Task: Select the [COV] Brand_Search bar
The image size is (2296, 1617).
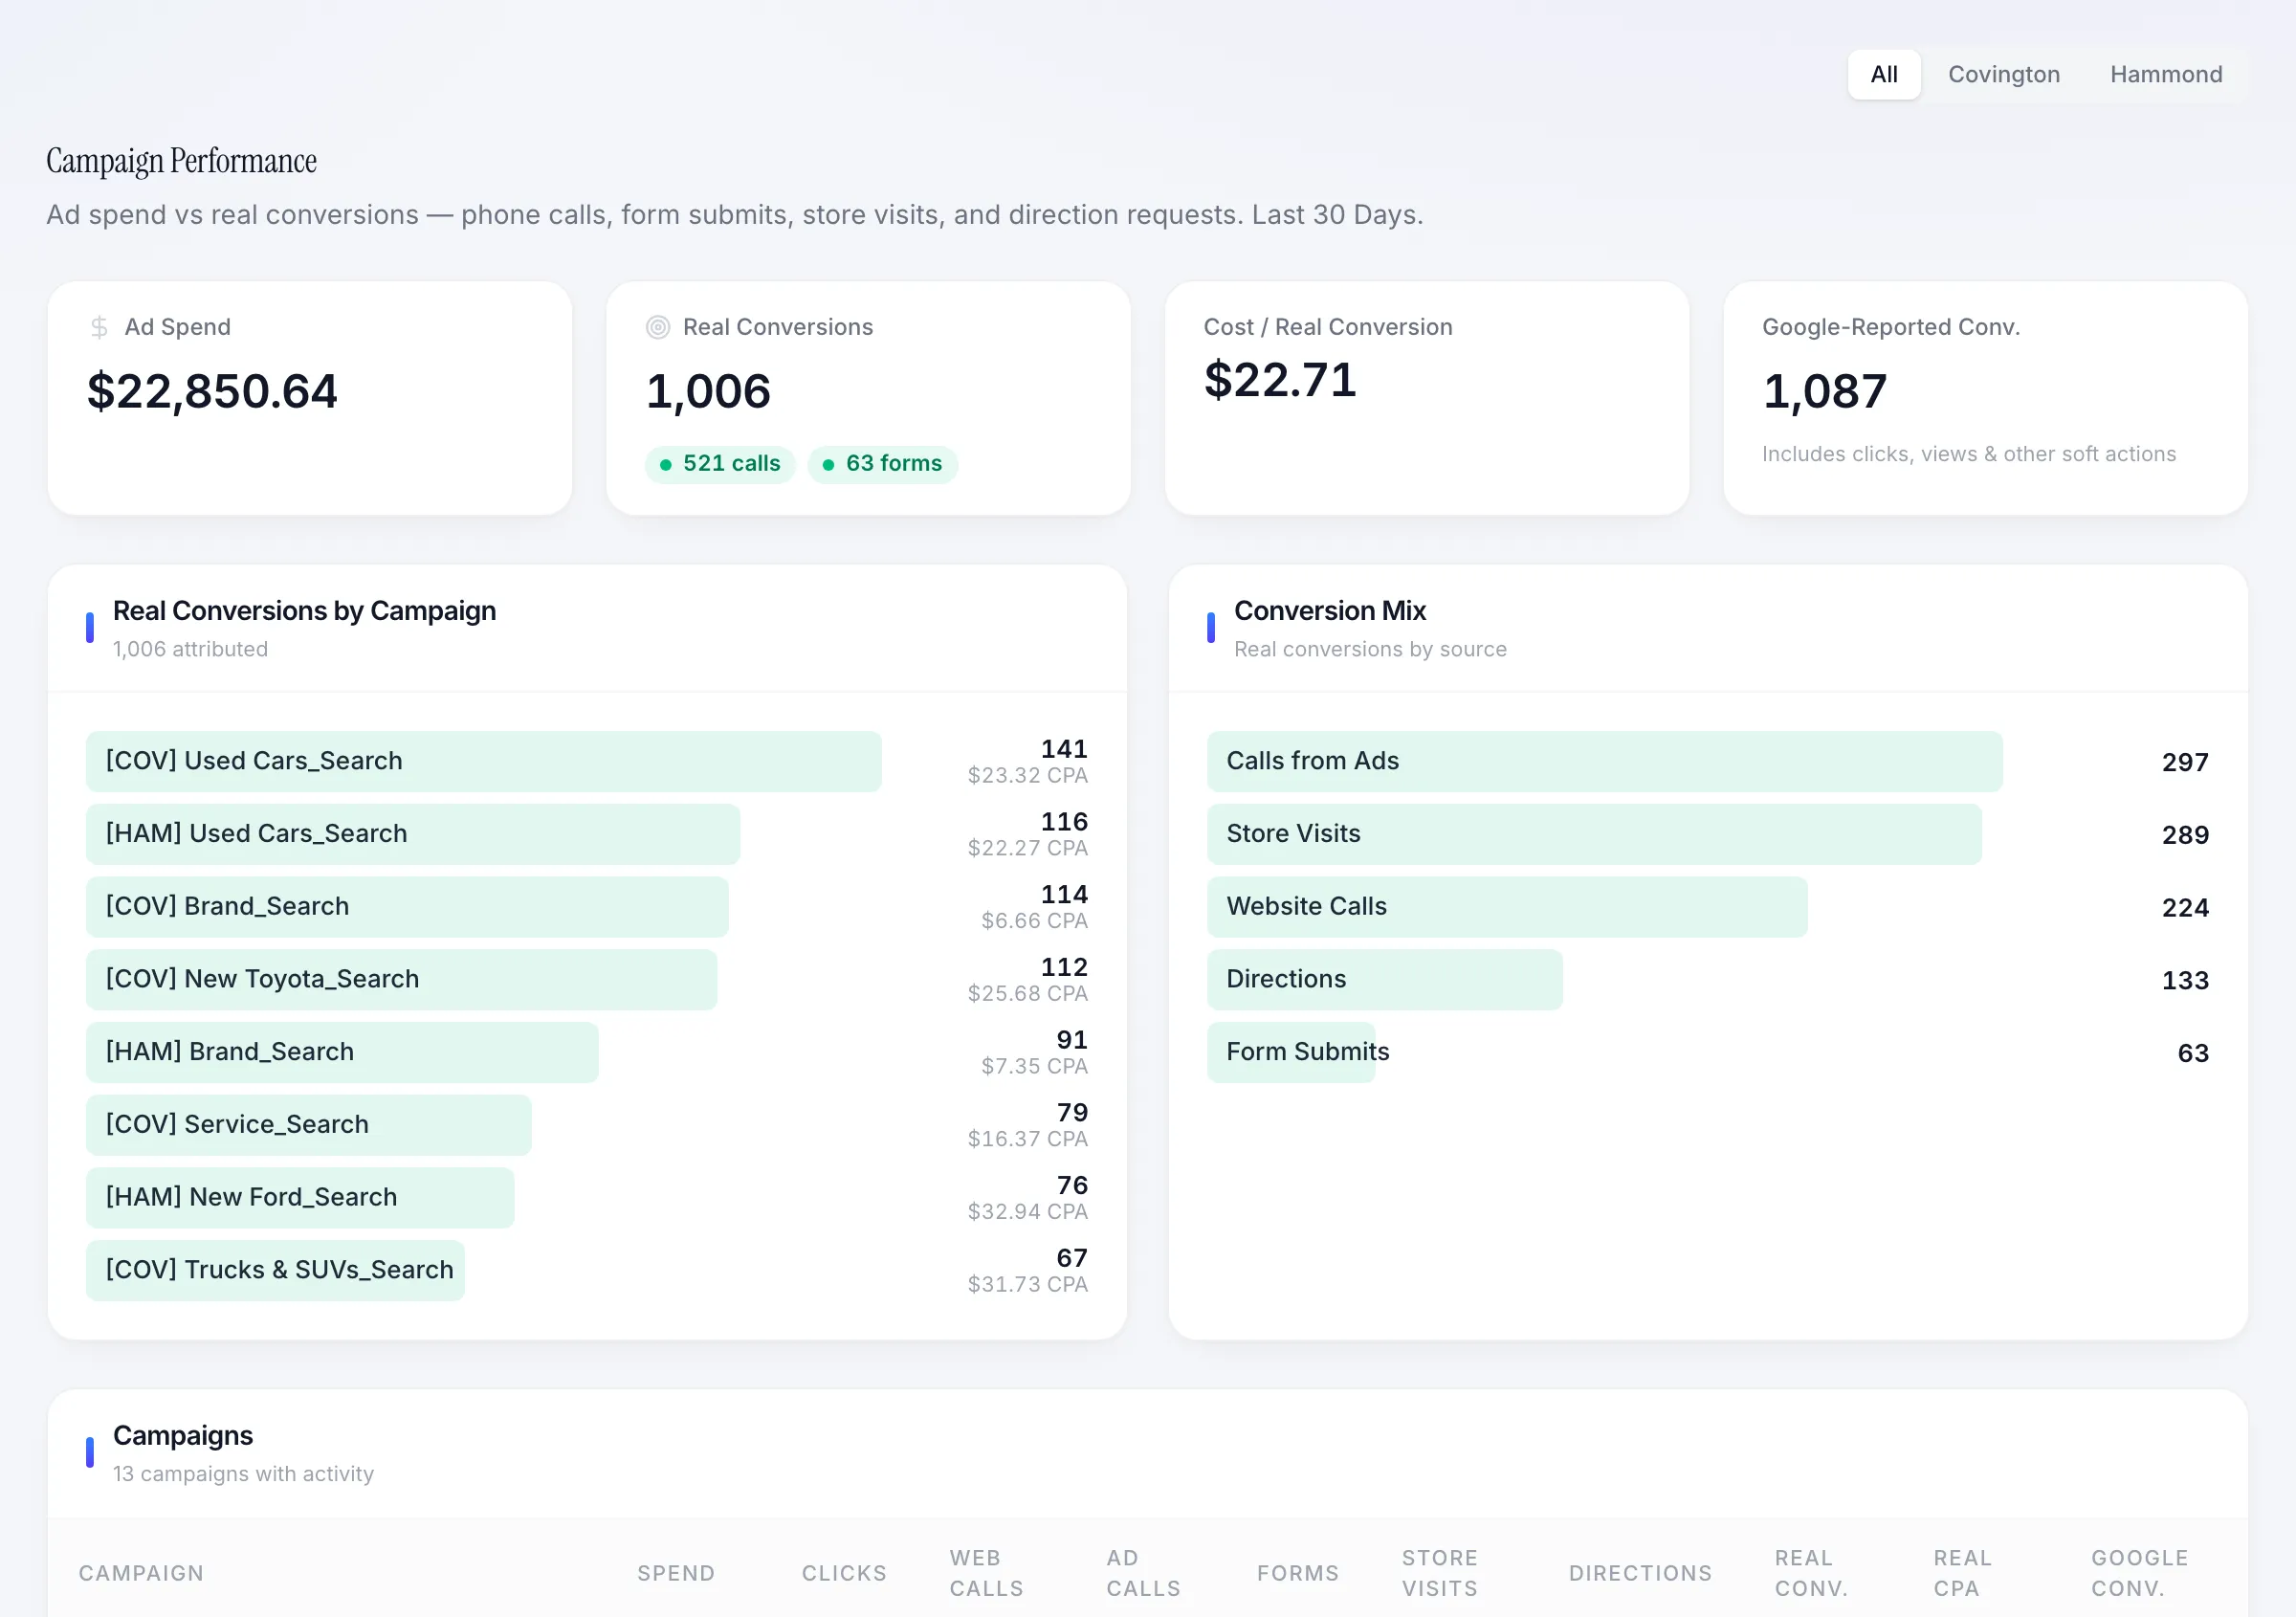Action: pos(407,906)
